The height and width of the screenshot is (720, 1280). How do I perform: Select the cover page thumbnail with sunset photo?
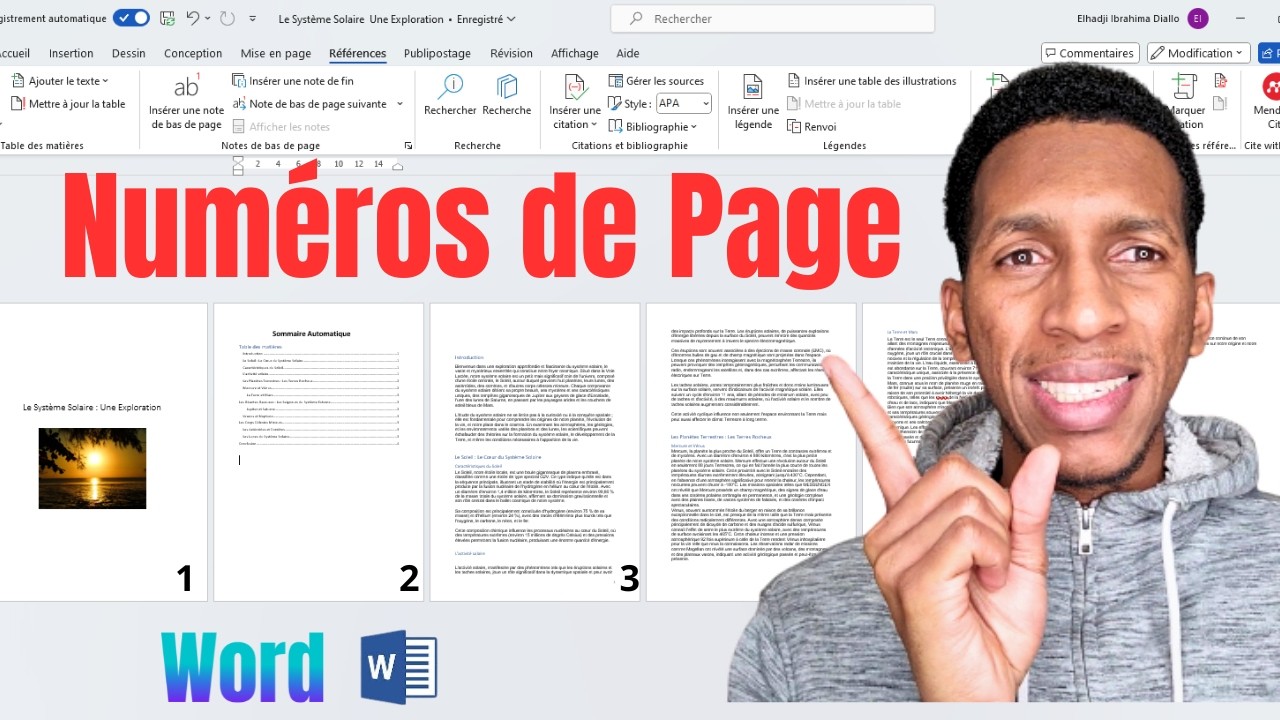(103, 452)
